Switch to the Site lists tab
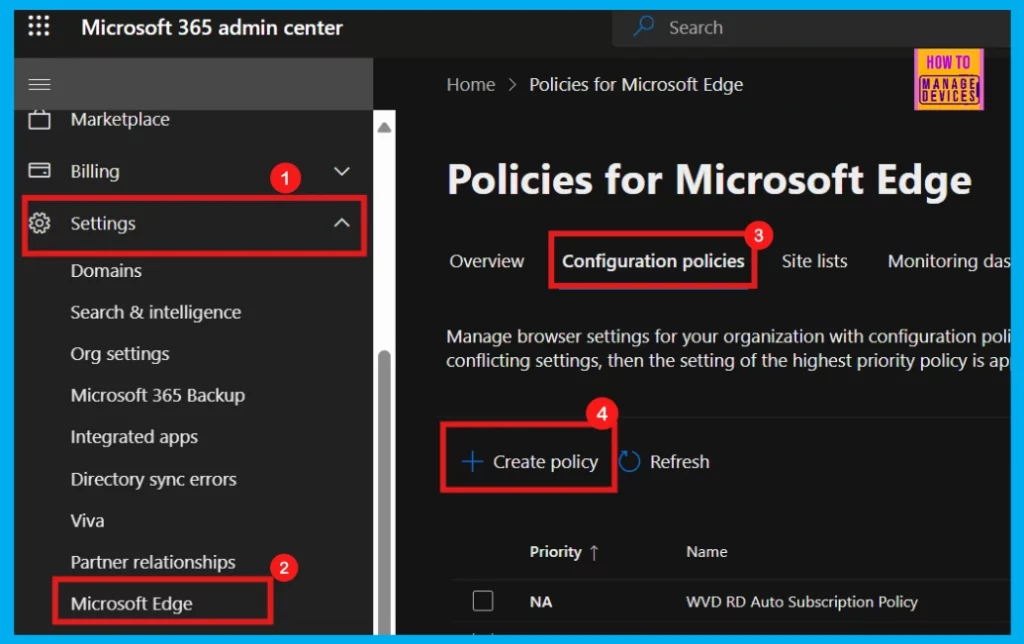 (814, 261)
